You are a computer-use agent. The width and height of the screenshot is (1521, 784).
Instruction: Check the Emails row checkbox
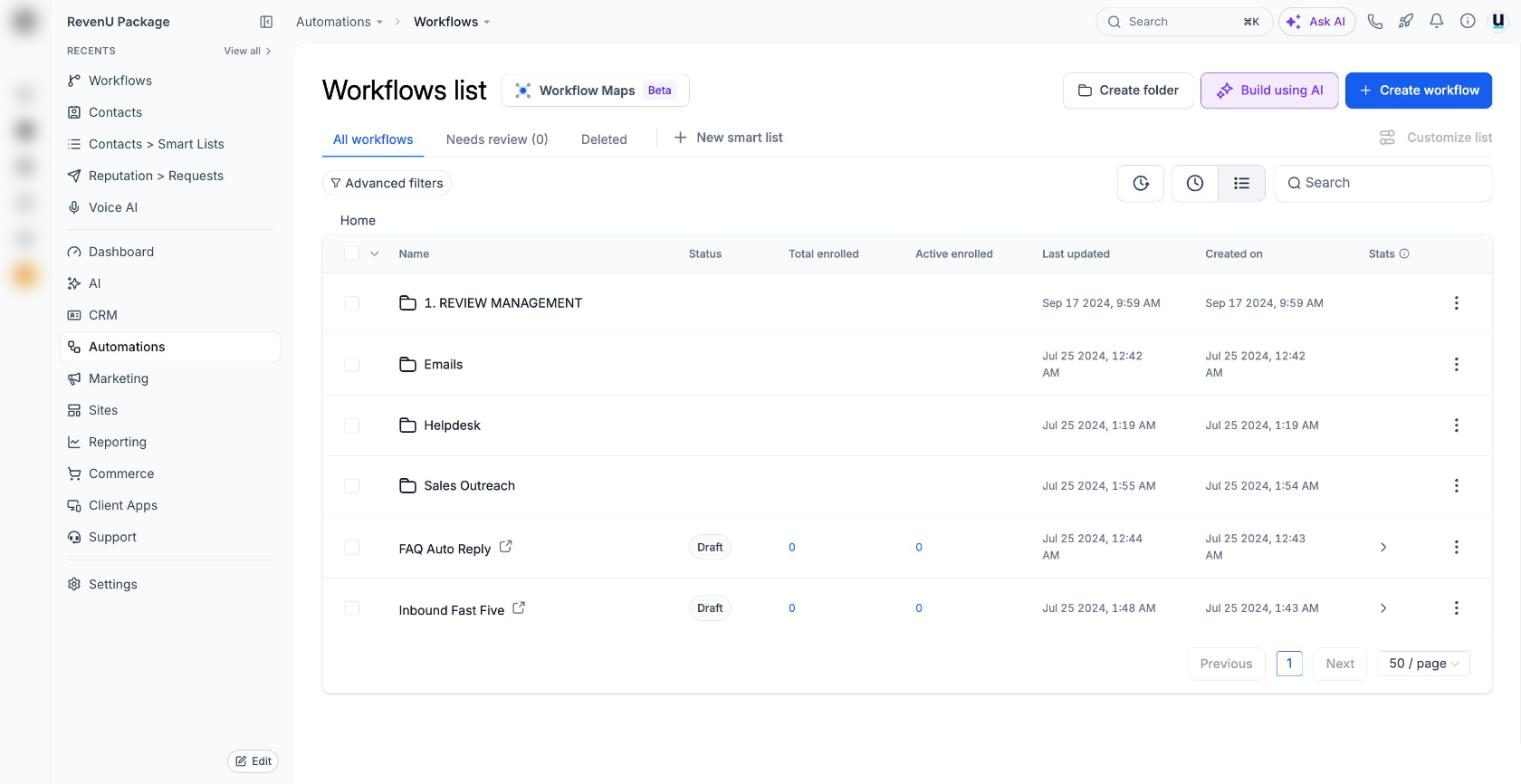point(351,364)
